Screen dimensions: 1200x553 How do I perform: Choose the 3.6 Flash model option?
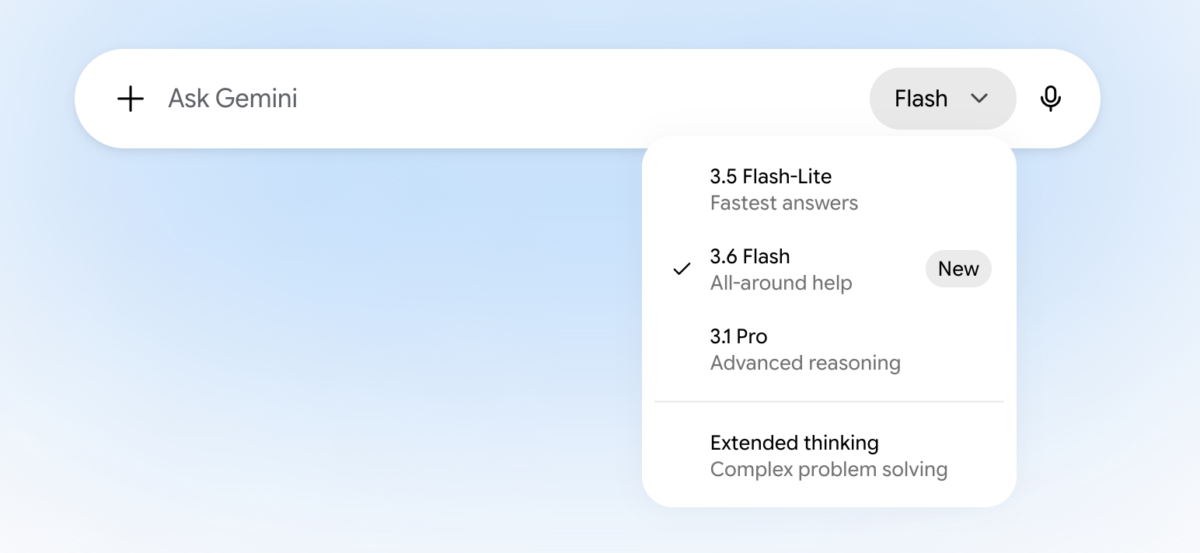point(829,269)
